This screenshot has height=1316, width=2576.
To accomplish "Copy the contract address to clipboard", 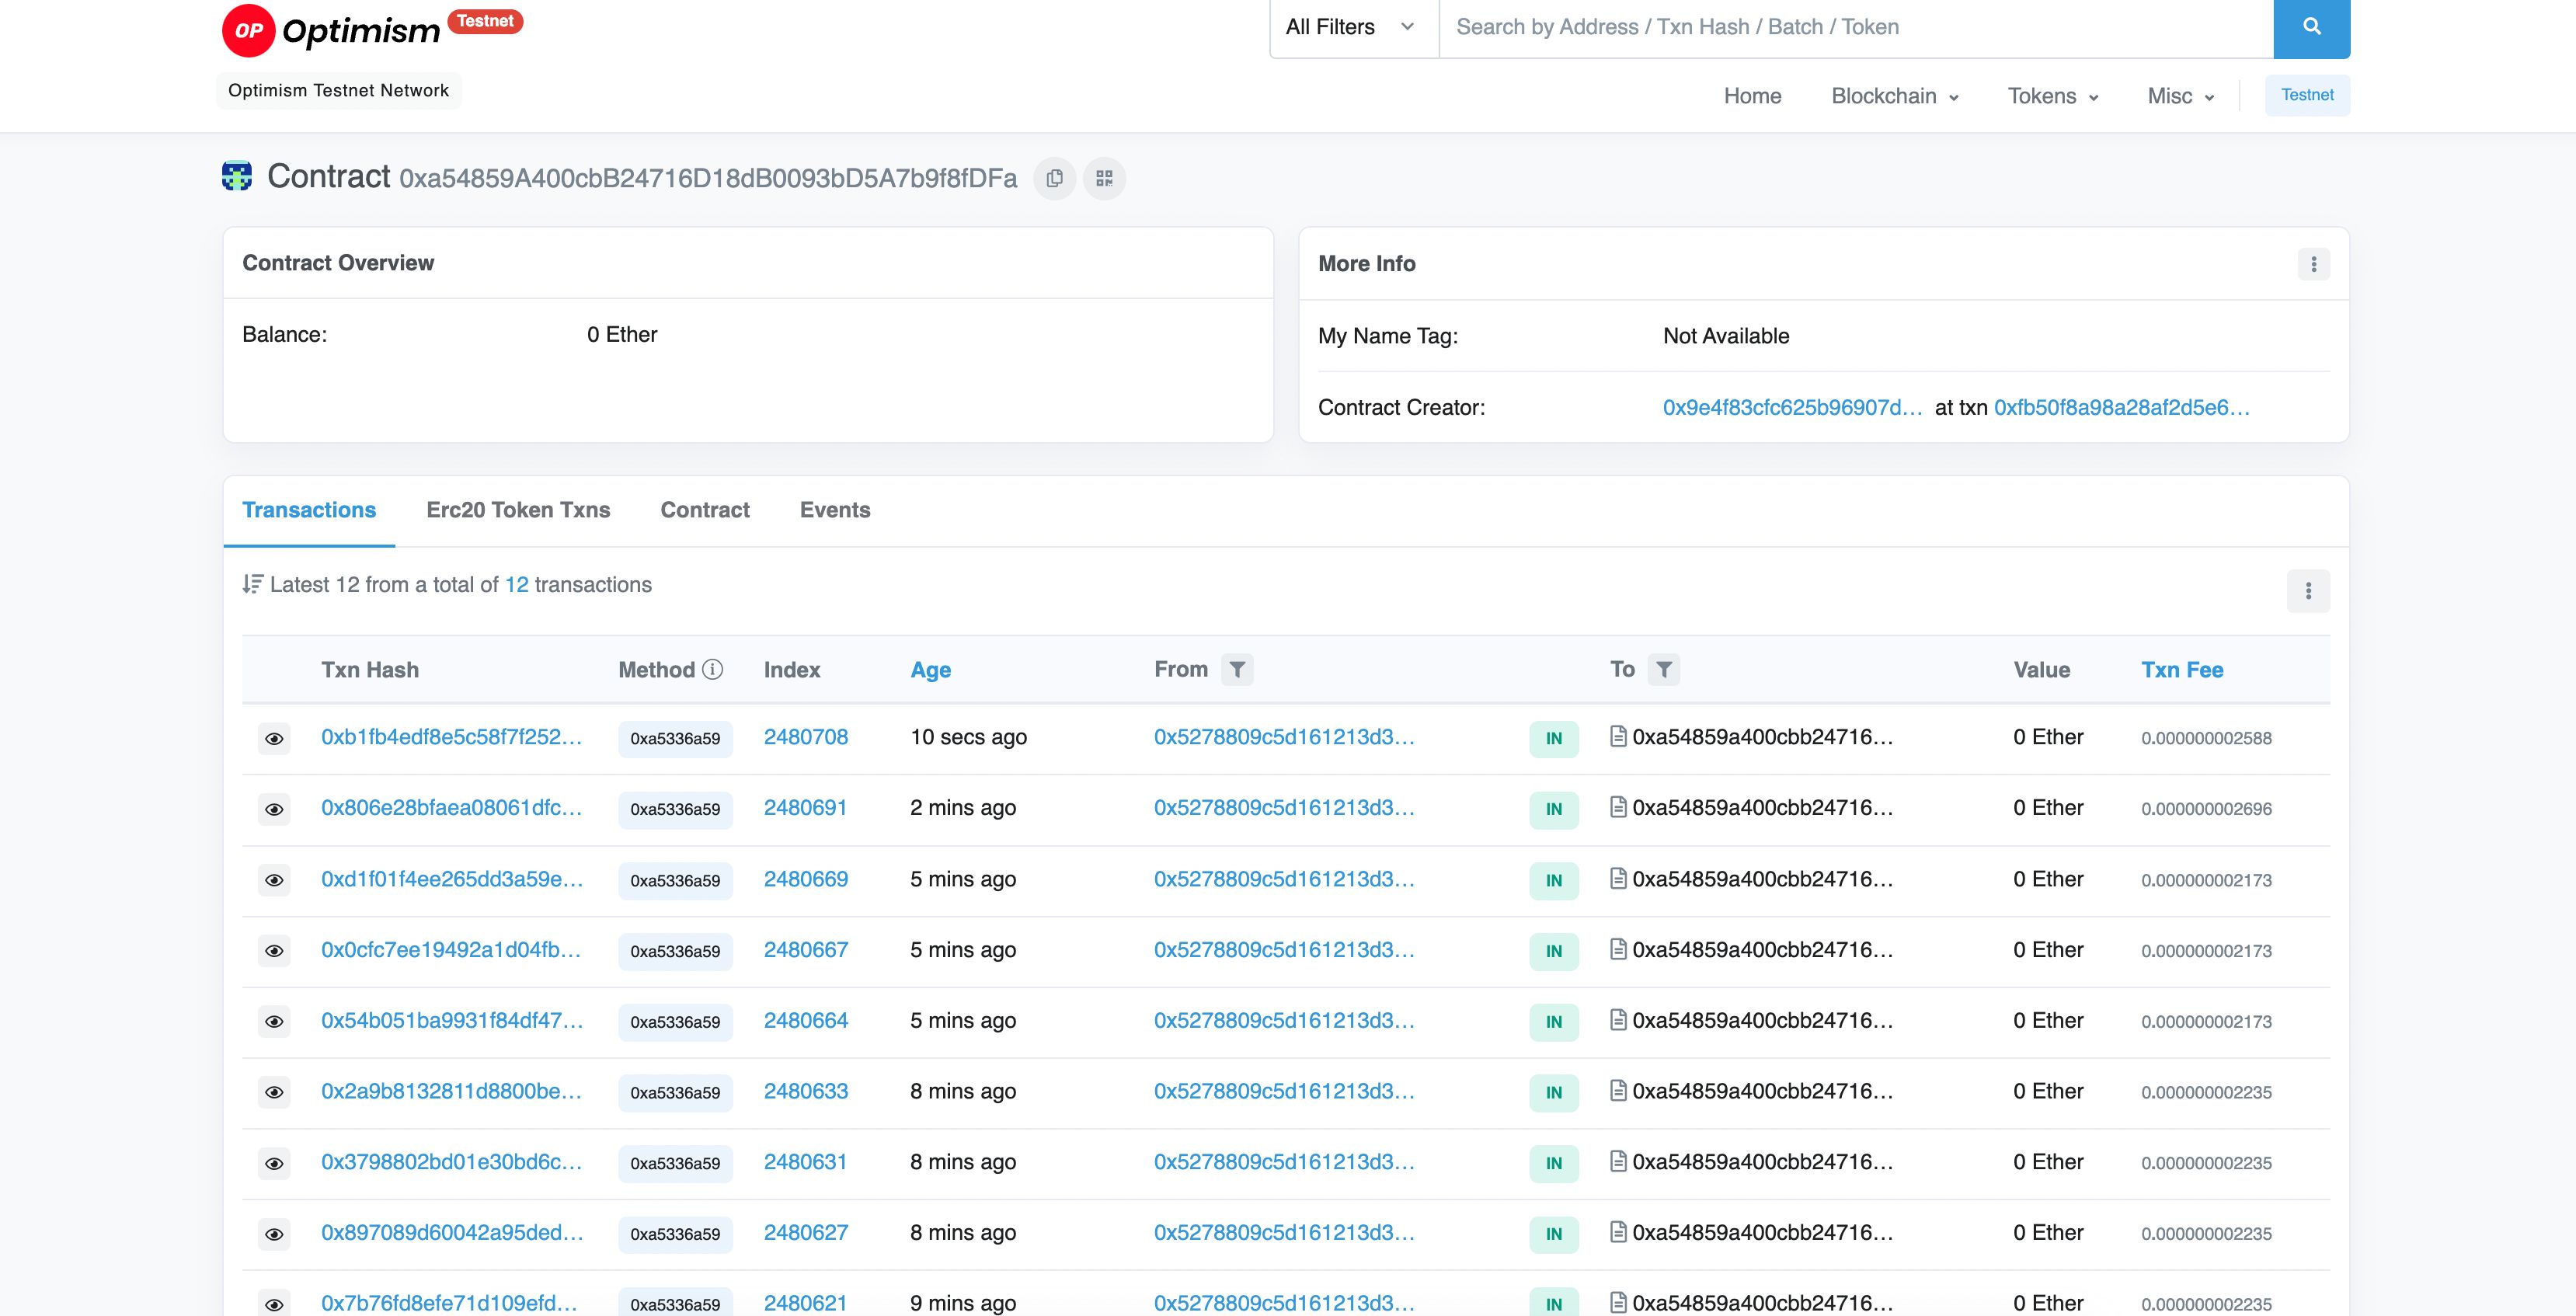I will pyautogui.click(x=1054, y=179).
